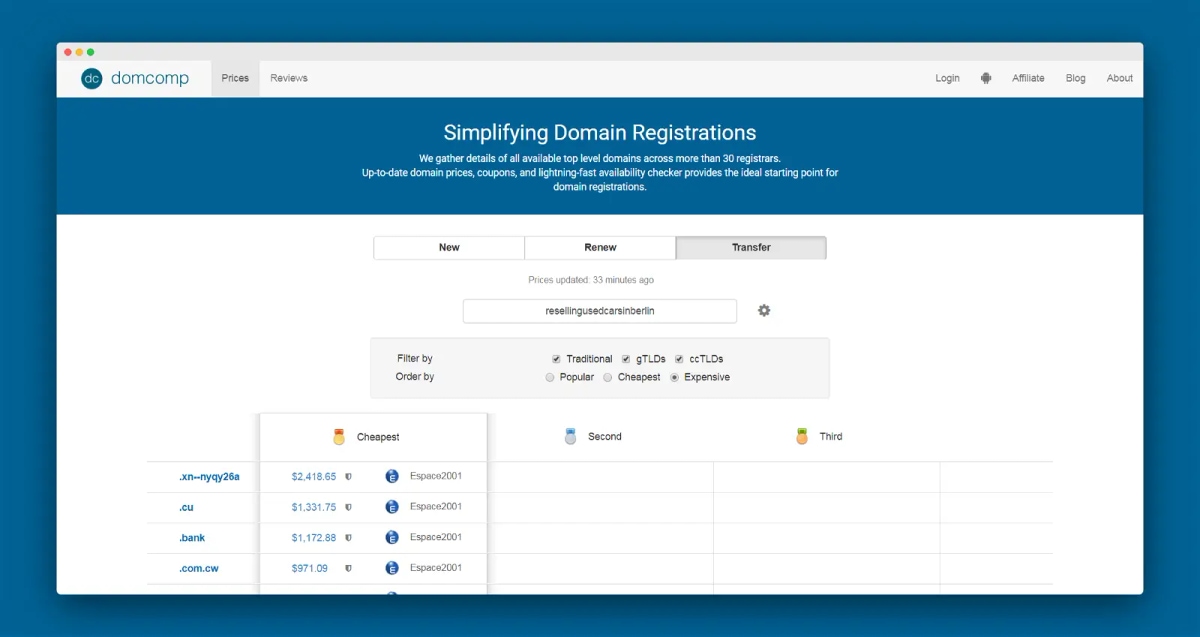Click the domcomp logo icon
1200x637 pixels.
coord(92,78)
